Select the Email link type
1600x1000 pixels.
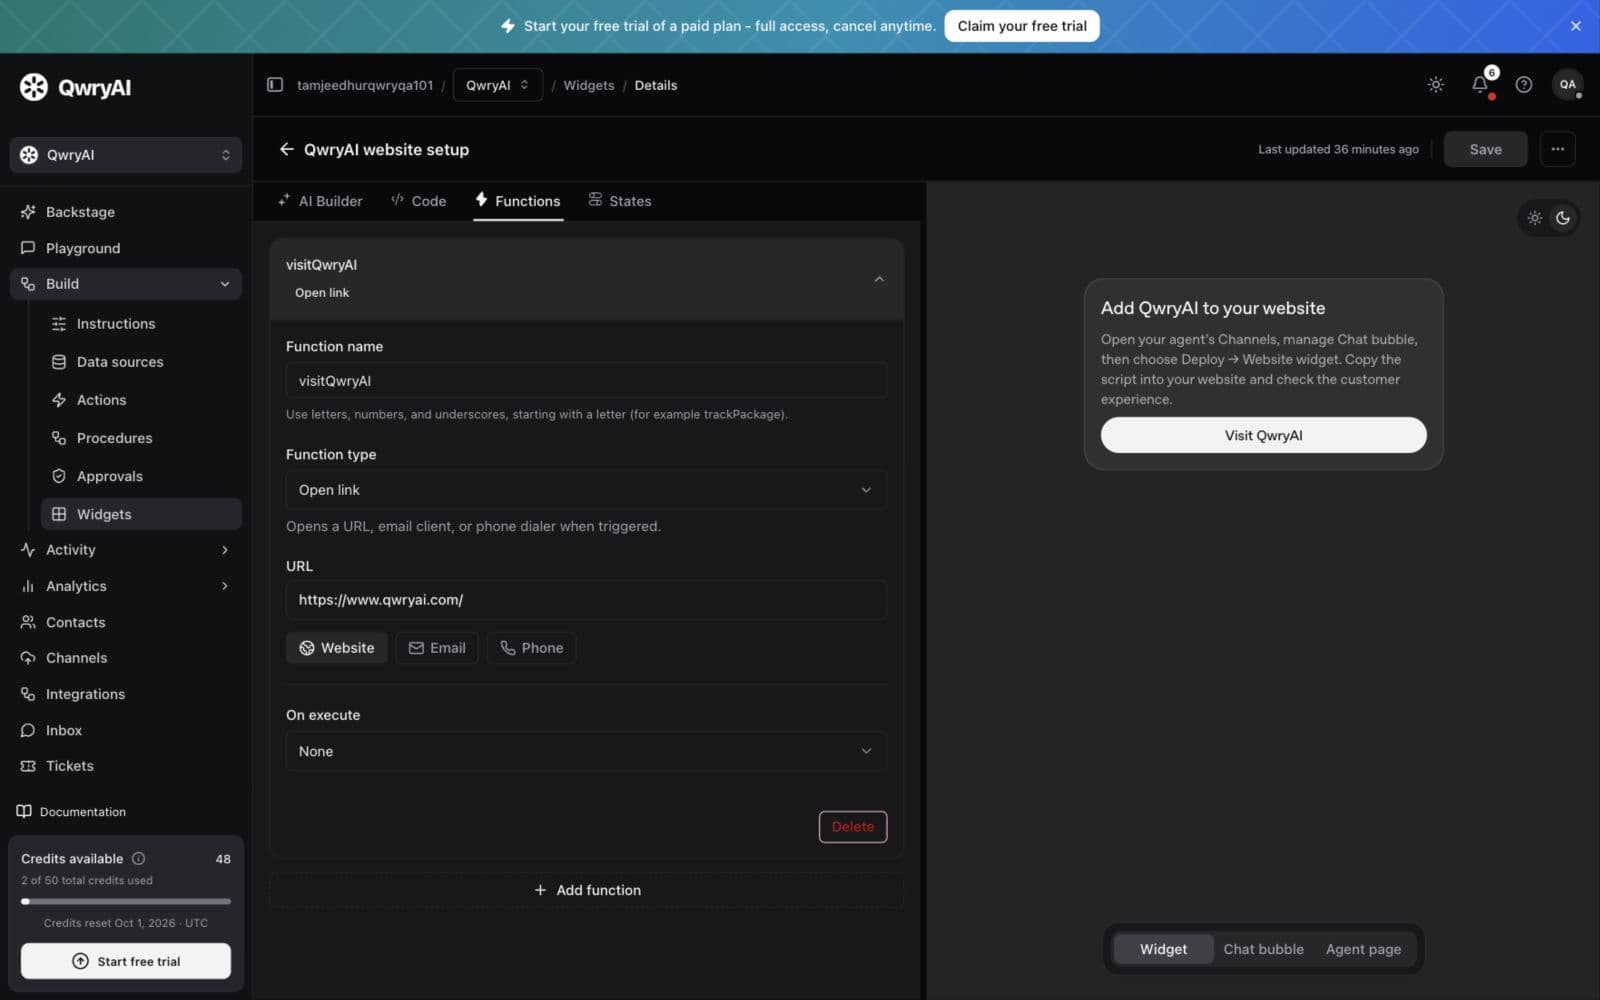point(437,648)
